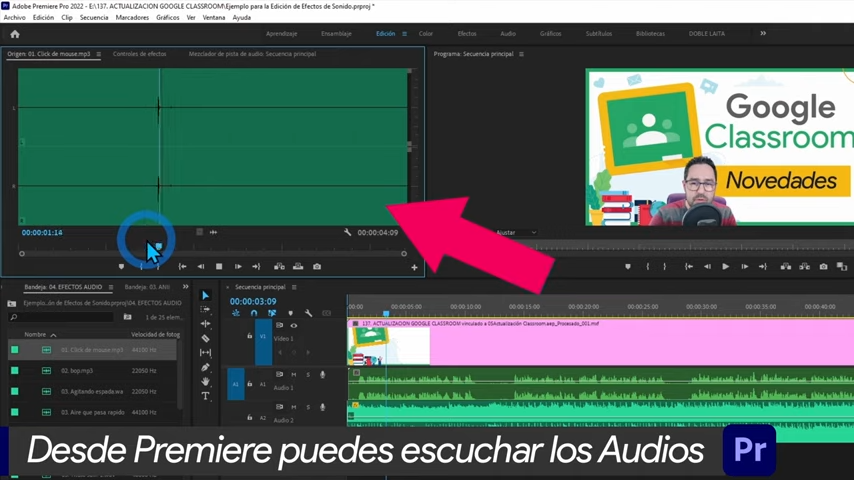Click project panel search field
The image size is (854, 480).
(x=61, y=317)
